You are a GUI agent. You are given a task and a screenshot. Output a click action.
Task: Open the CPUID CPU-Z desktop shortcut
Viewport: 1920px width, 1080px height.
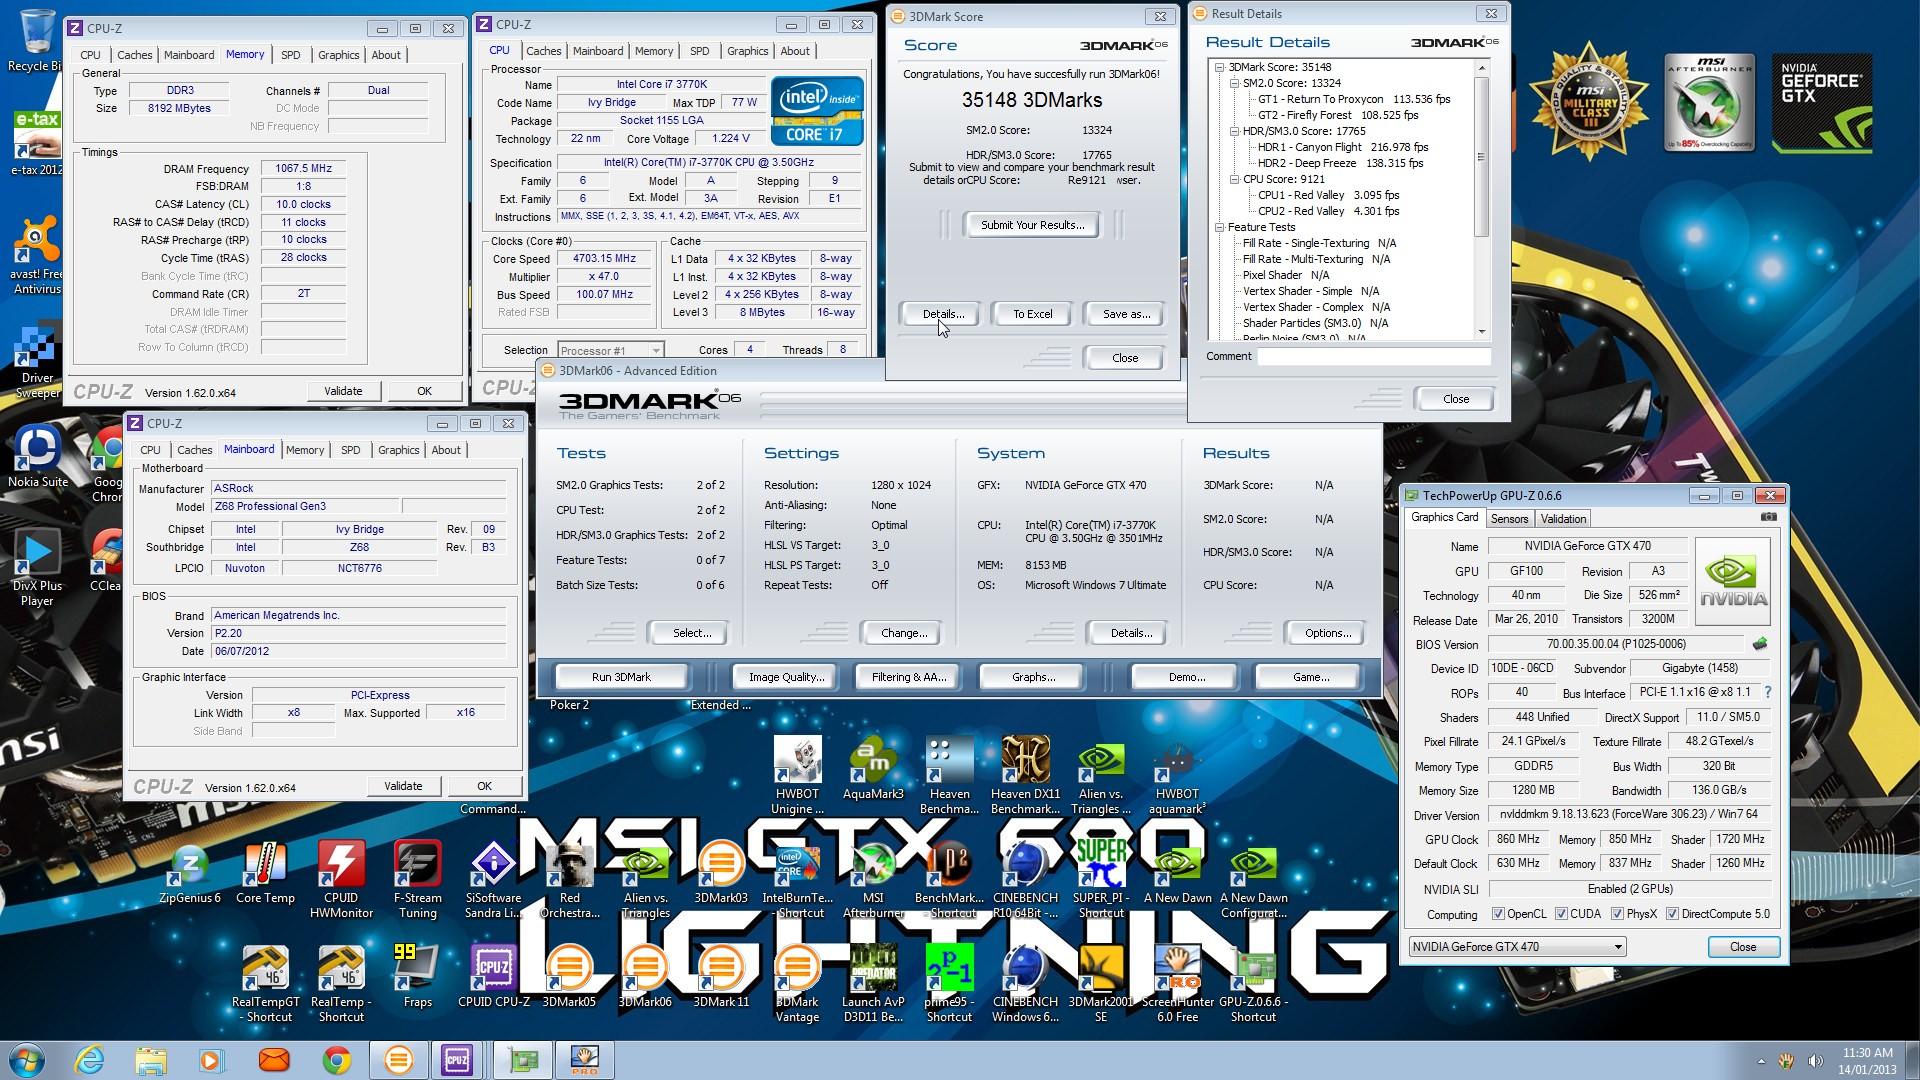[x=493, y=976]
